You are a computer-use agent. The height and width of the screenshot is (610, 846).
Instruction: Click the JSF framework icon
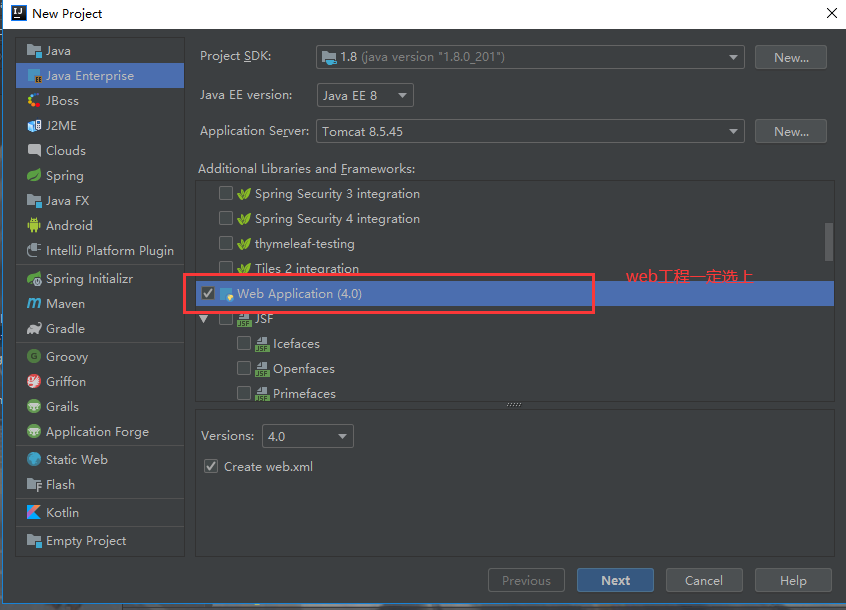click(244, 319)
